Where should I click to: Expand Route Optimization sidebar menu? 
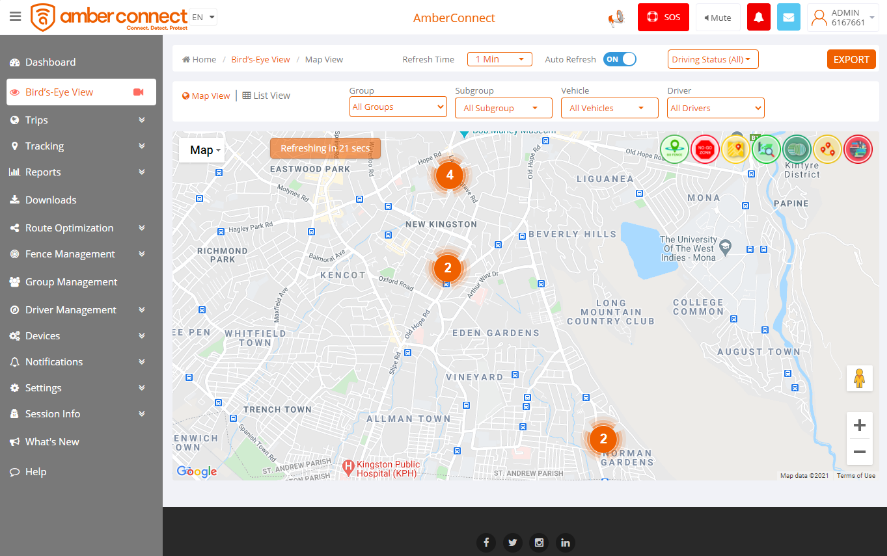click(x=78, y=228)
